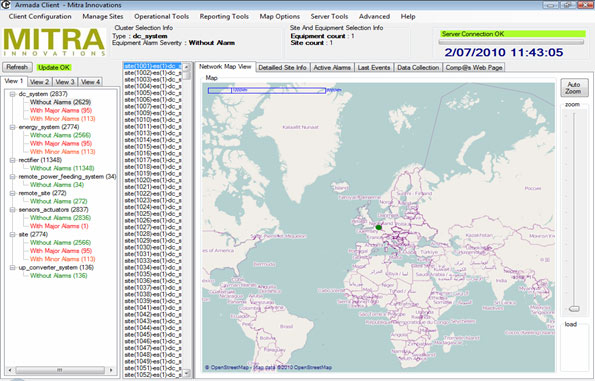Select site(1010) entry in list
Viewport: 595px width, 381px height.
coord(153,120)
